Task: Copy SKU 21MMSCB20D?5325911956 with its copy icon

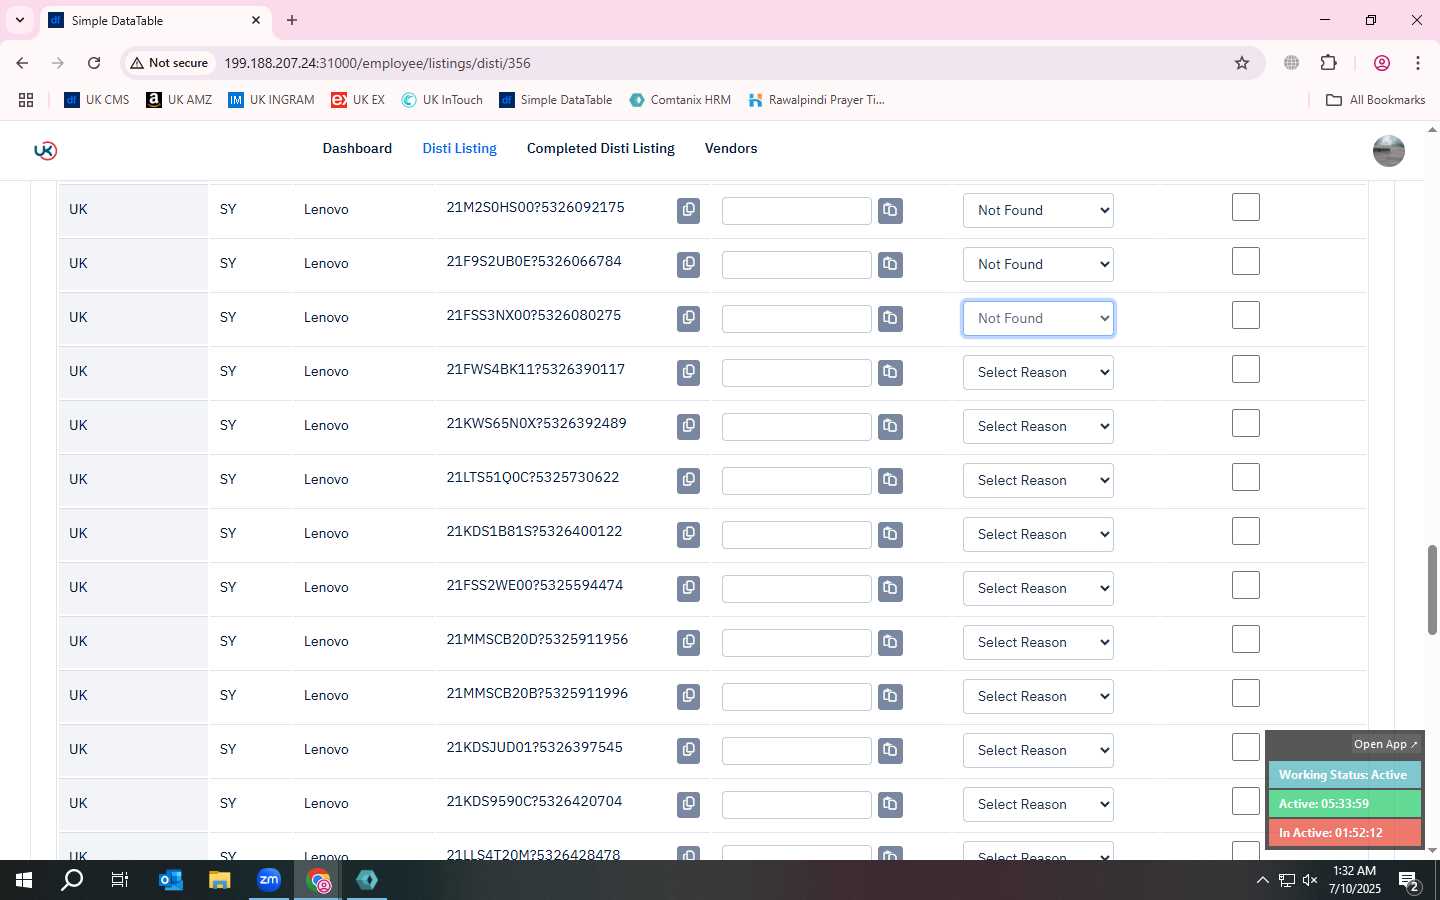Action: click(688, 642)
